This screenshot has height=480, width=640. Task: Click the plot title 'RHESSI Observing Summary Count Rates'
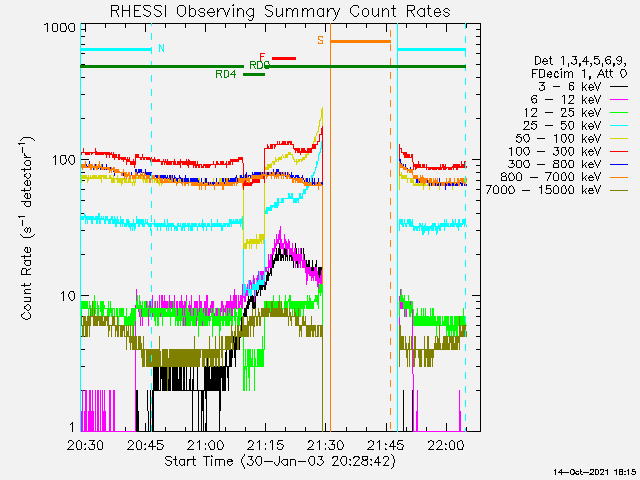280,11
